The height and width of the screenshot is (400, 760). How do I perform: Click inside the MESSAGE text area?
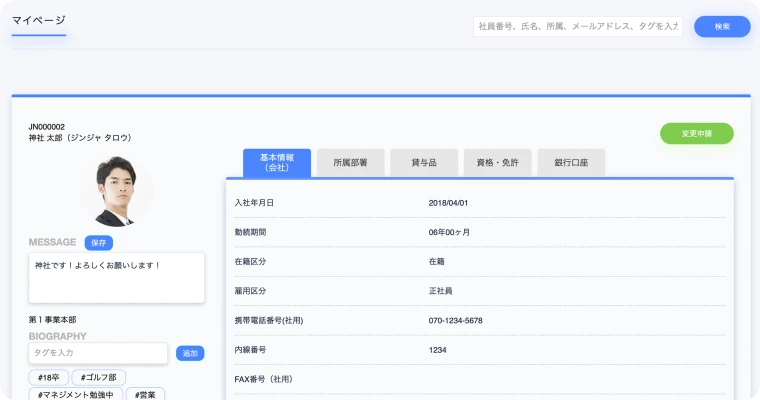[117, 277]
